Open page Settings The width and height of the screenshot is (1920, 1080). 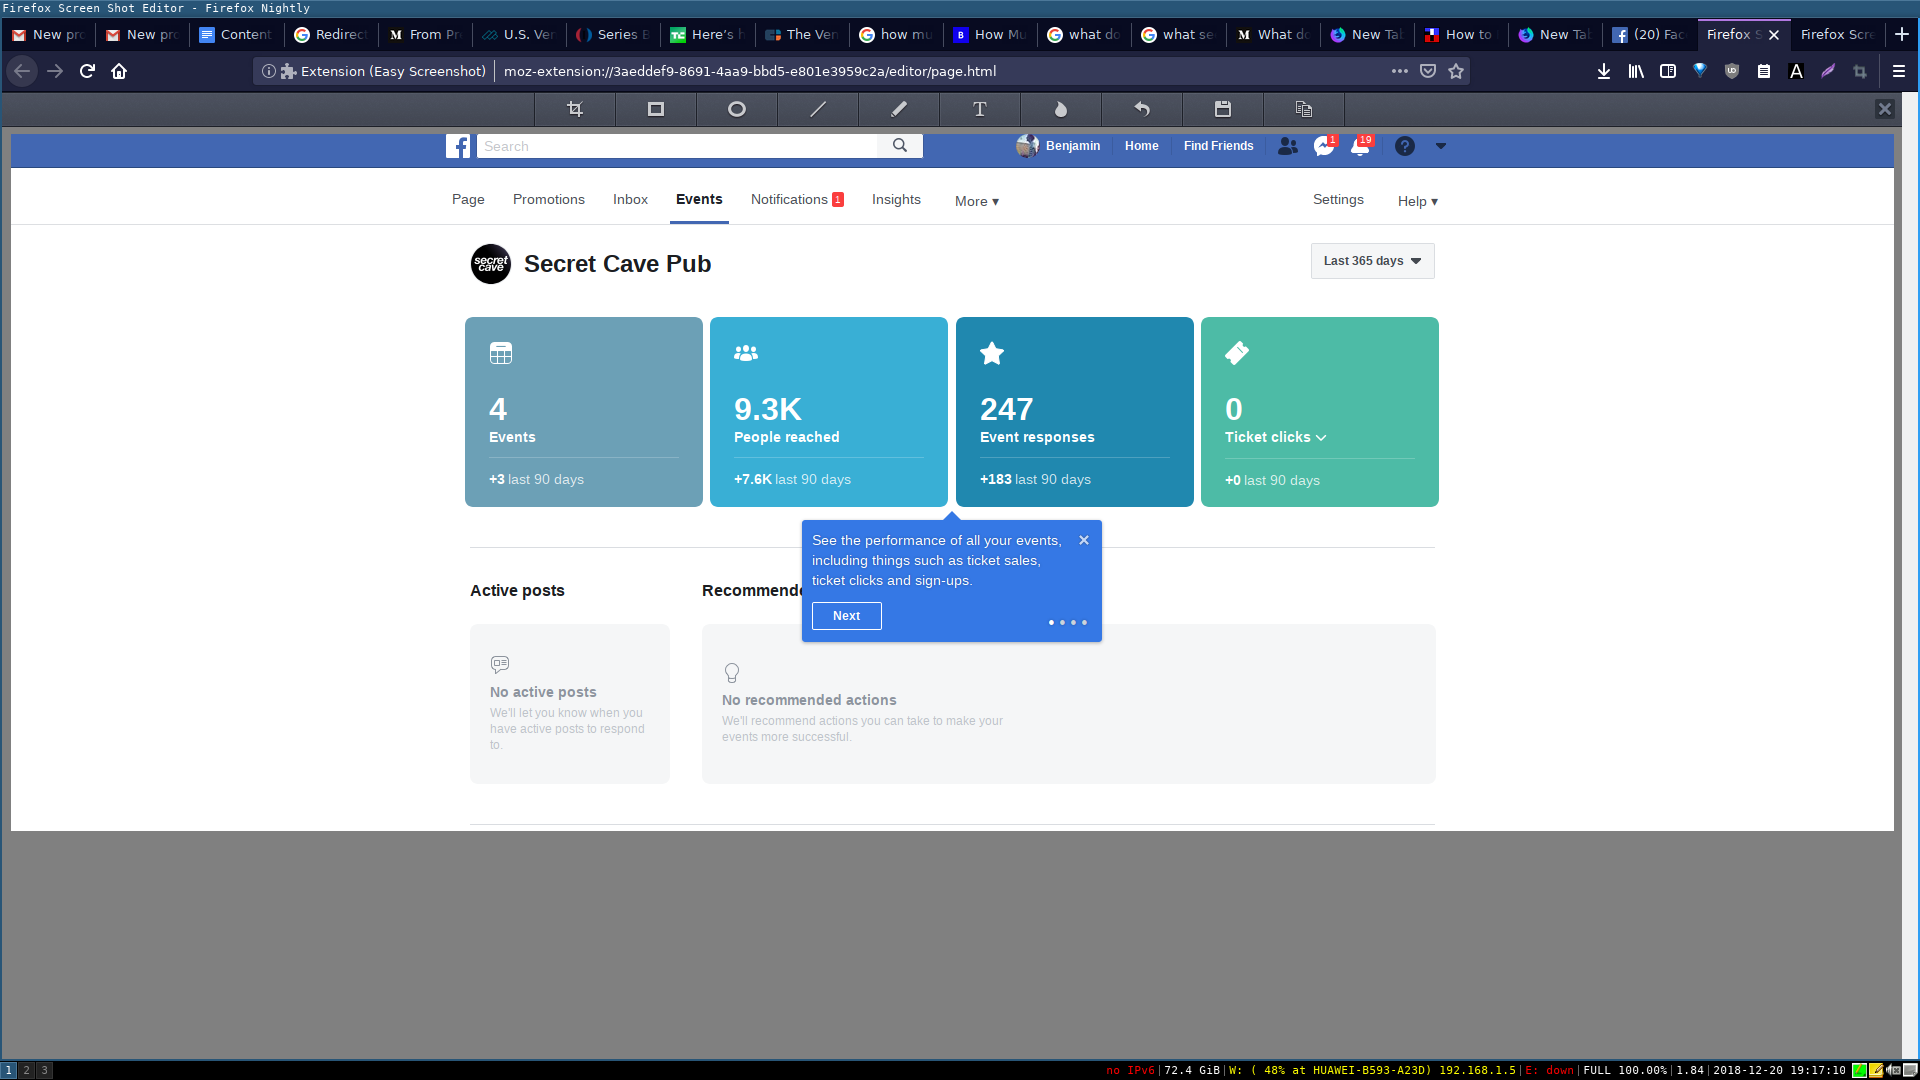tap(1338, 200)
